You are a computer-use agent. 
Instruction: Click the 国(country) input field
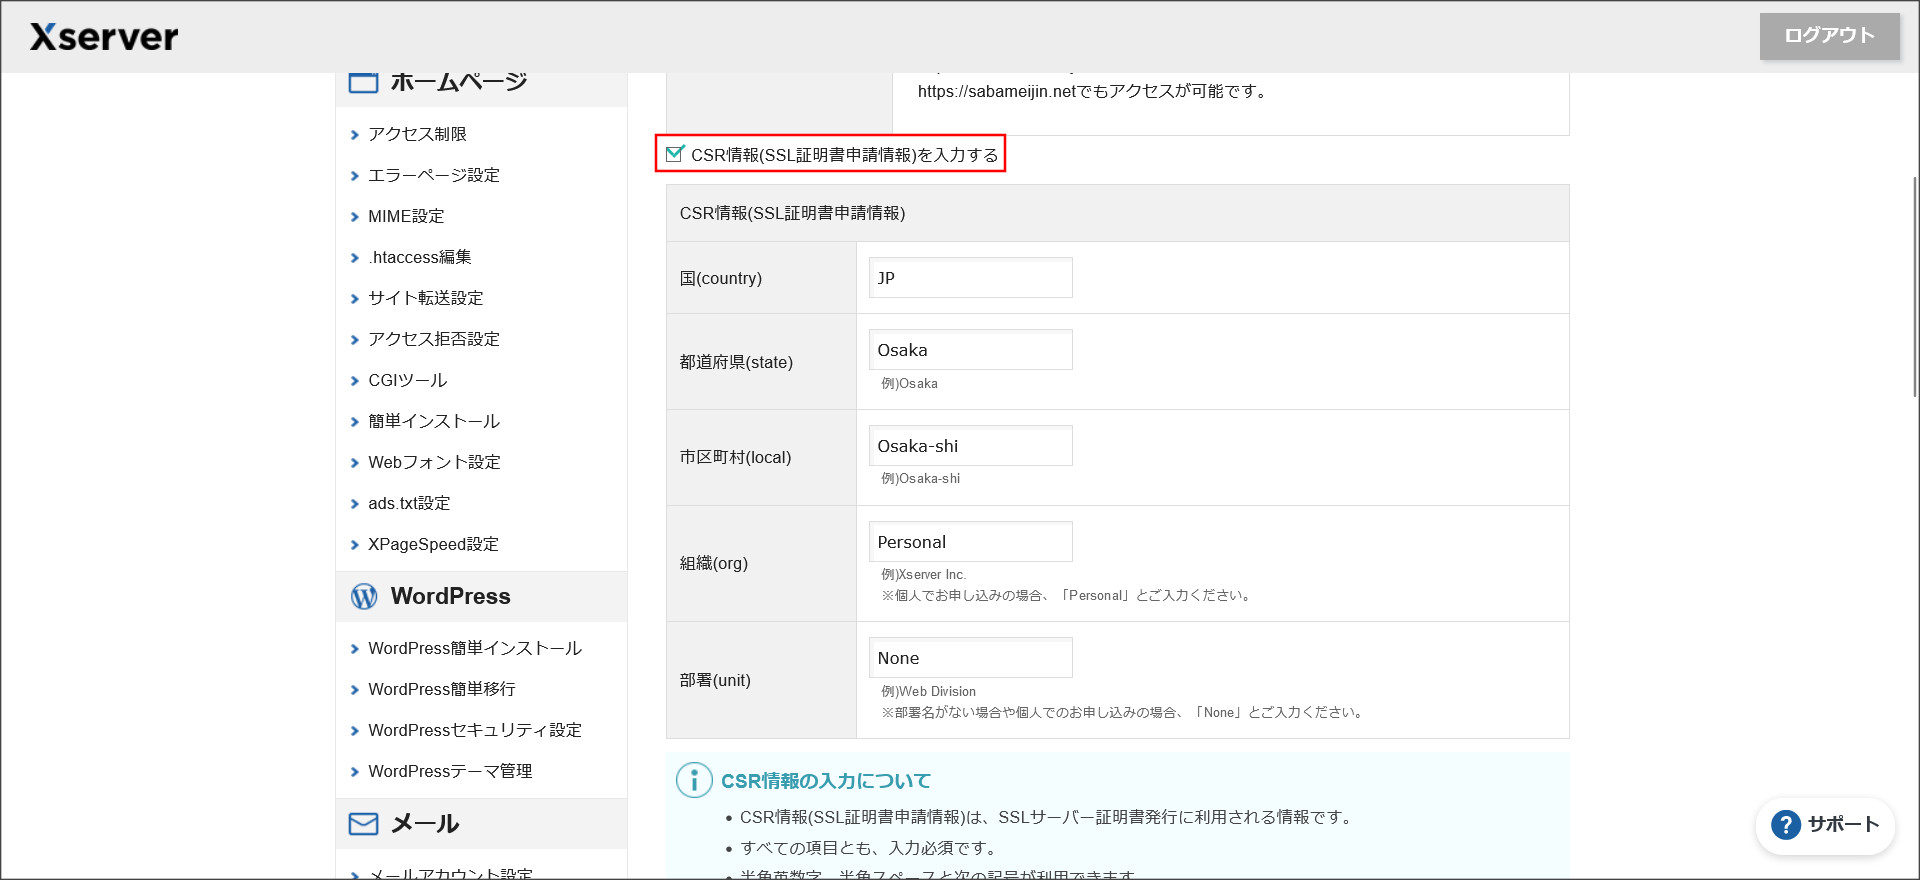(970, 278)
